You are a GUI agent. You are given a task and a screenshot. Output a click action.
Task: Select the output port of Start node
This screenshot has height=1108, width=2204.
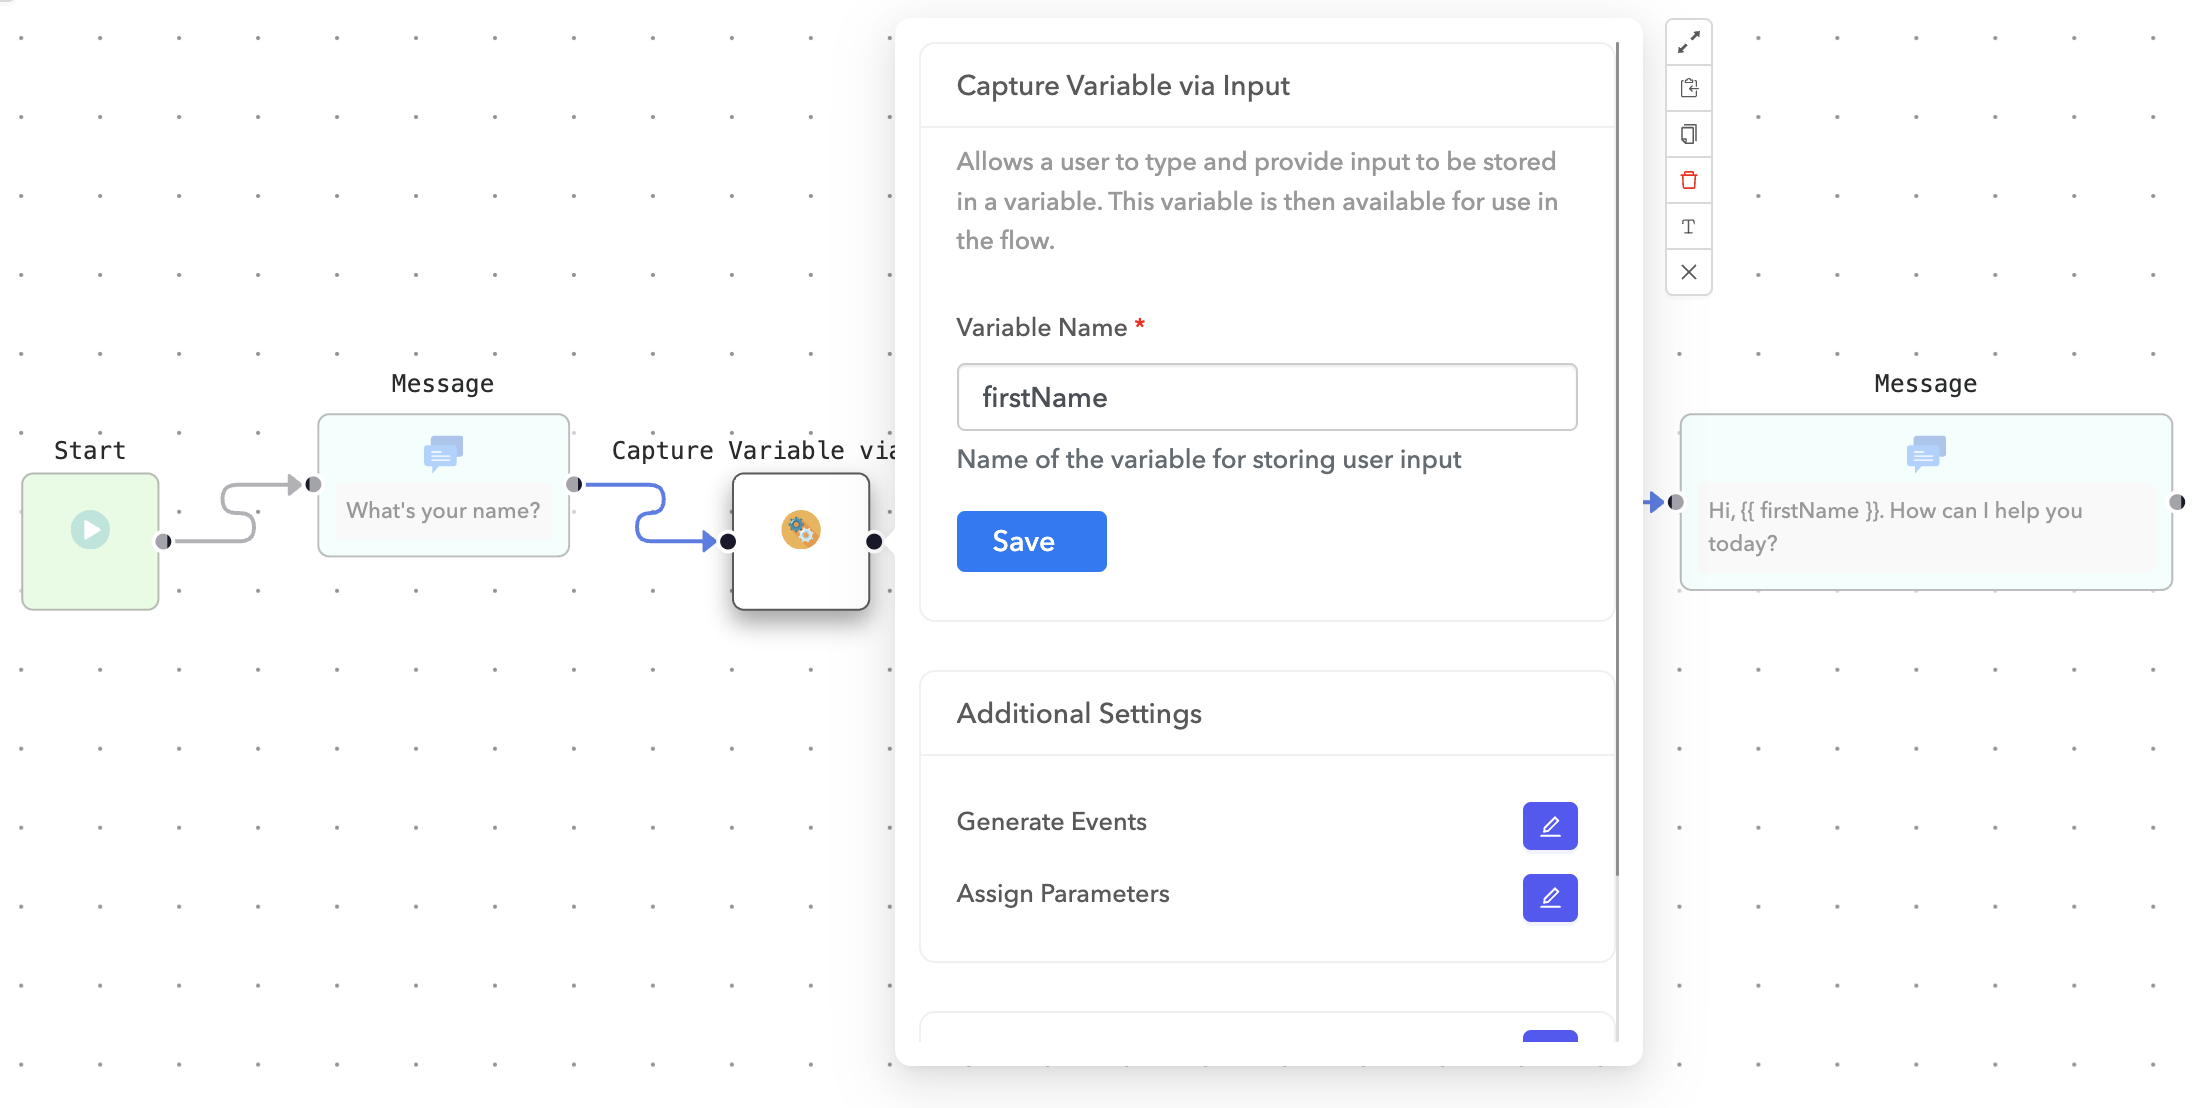163,541
